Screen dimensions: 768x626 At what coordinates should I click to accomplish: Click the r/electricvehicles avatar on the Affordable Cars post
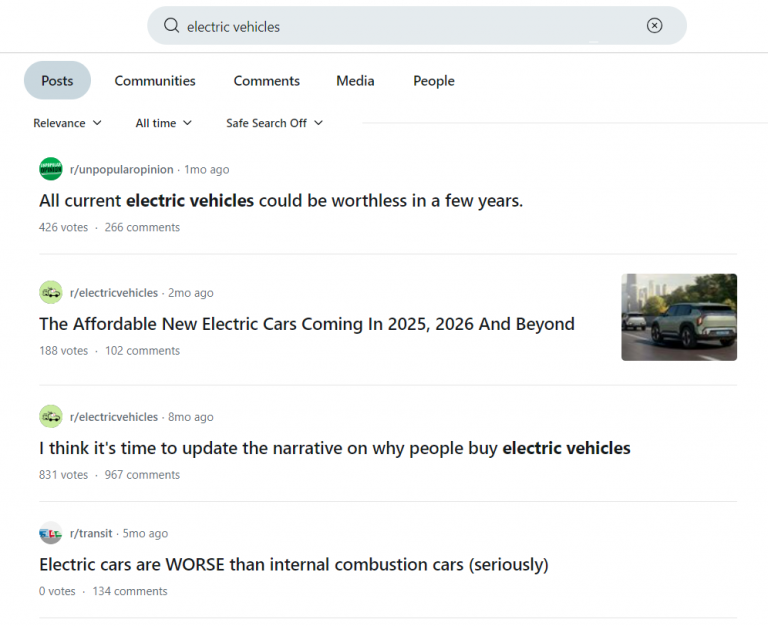pyautogui.click(x=51, y=293)
